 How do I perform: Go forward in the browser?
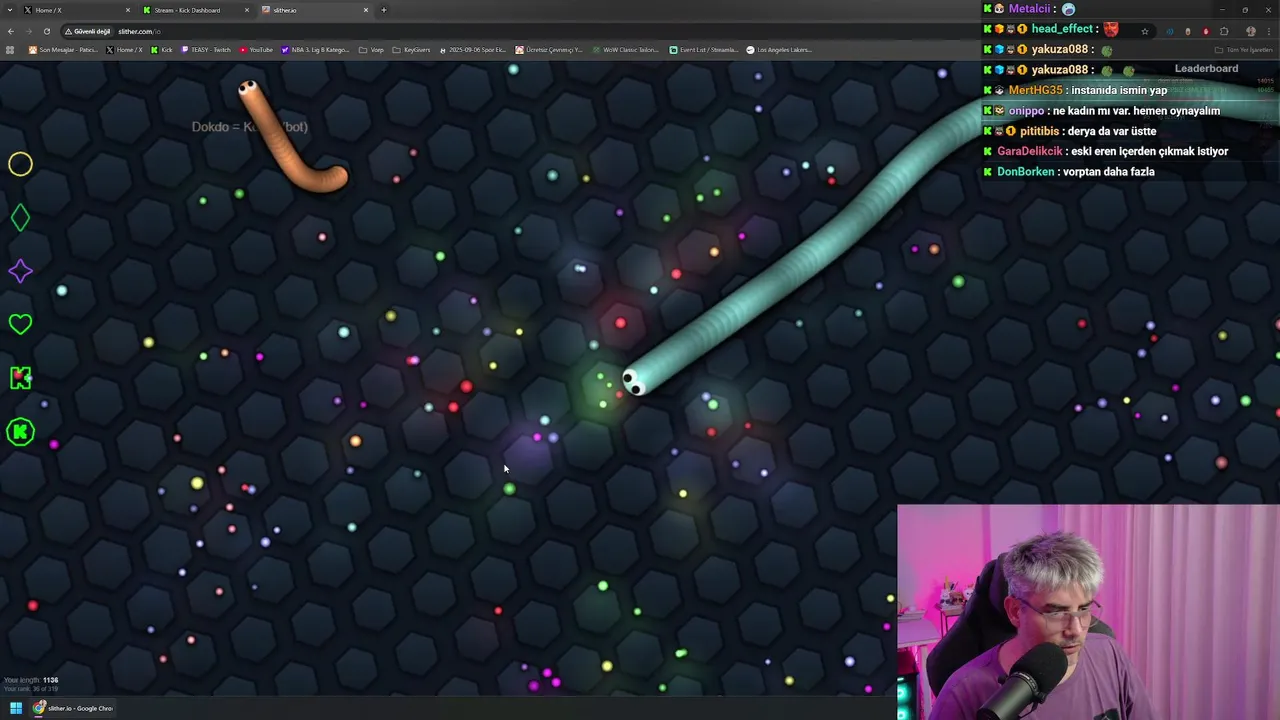pyautogui.click(x=28, y=31)
